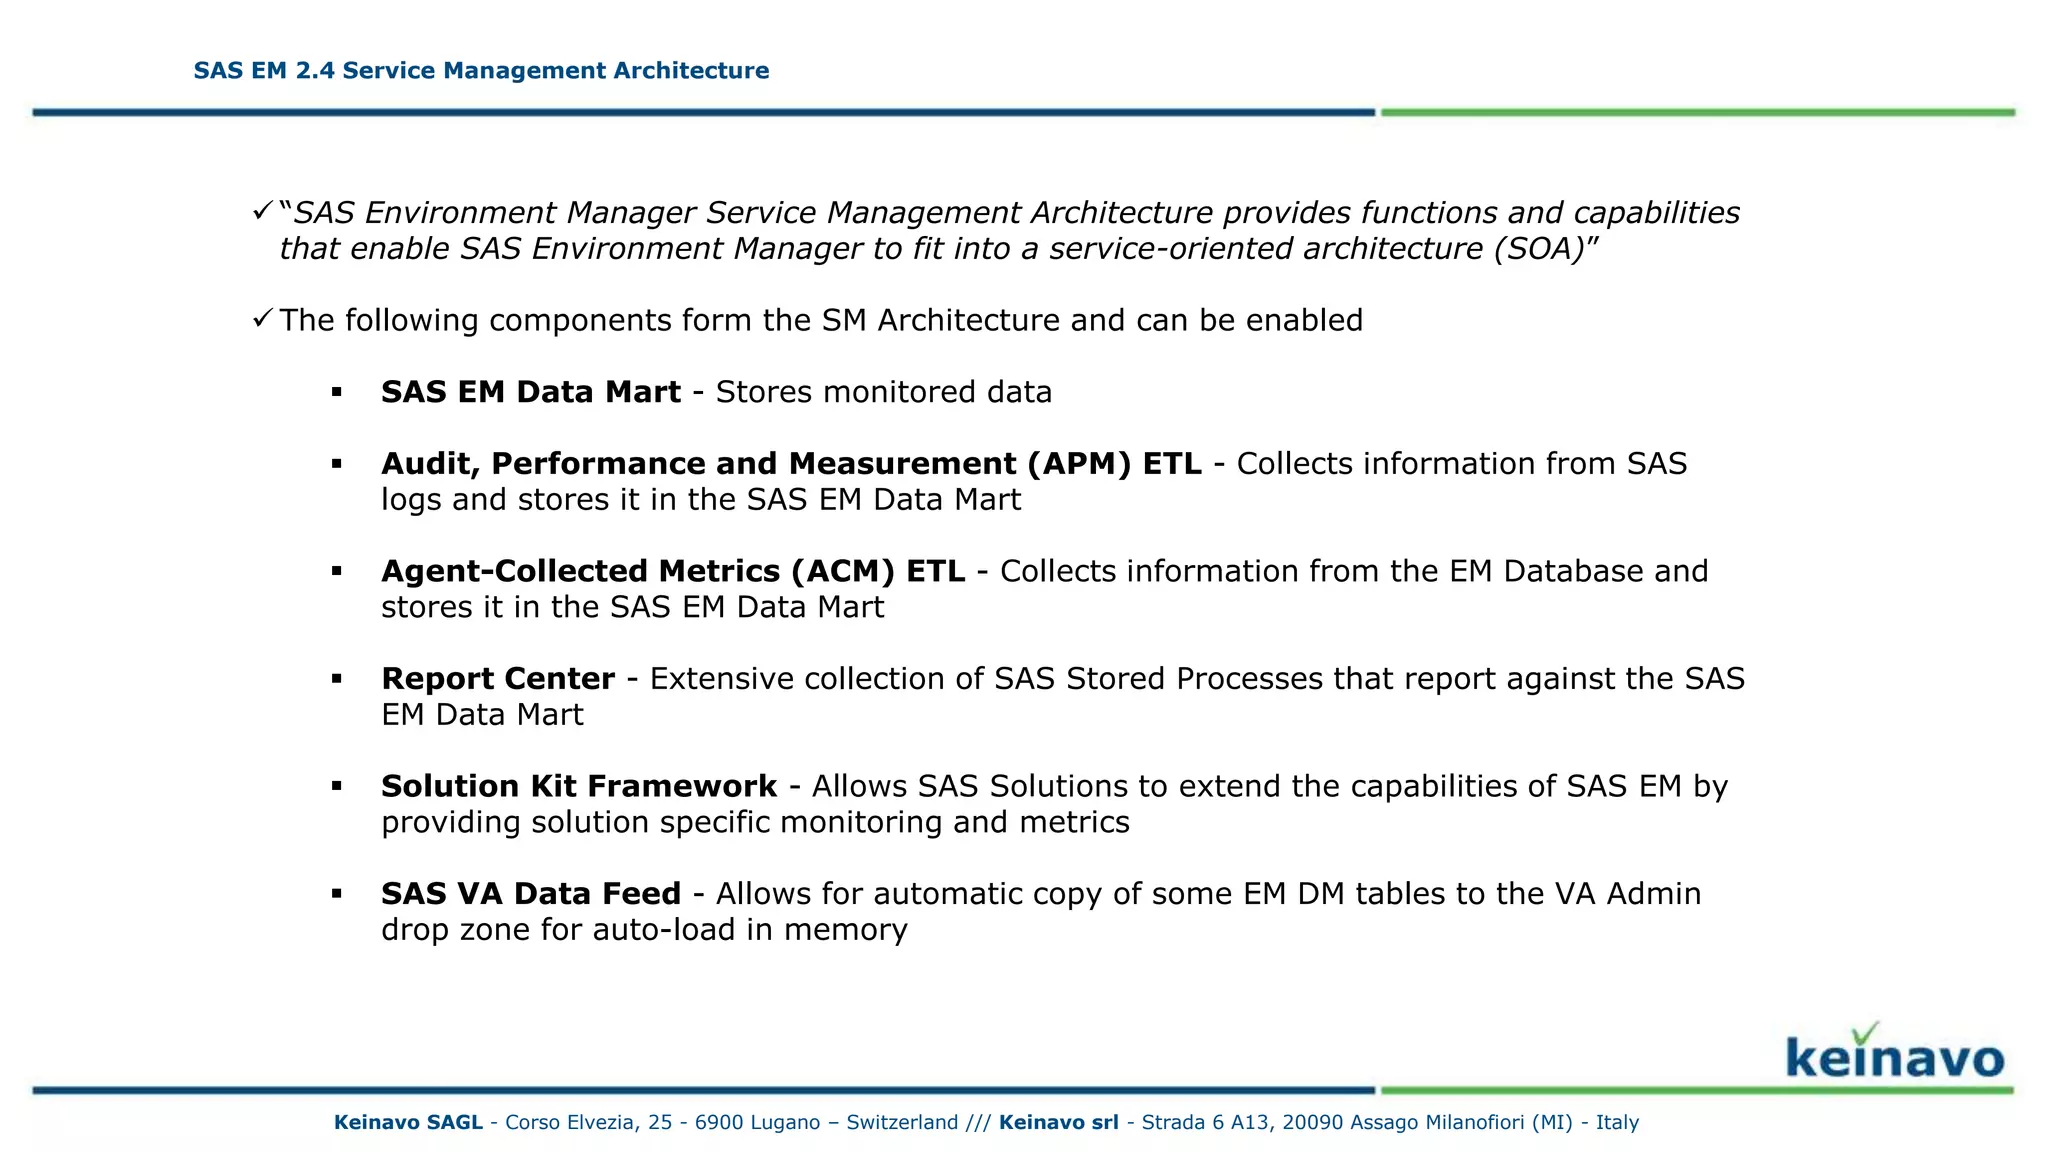Select the 'Report Center' heading
Screen dimensions: 2048x1152
point(498,679)
